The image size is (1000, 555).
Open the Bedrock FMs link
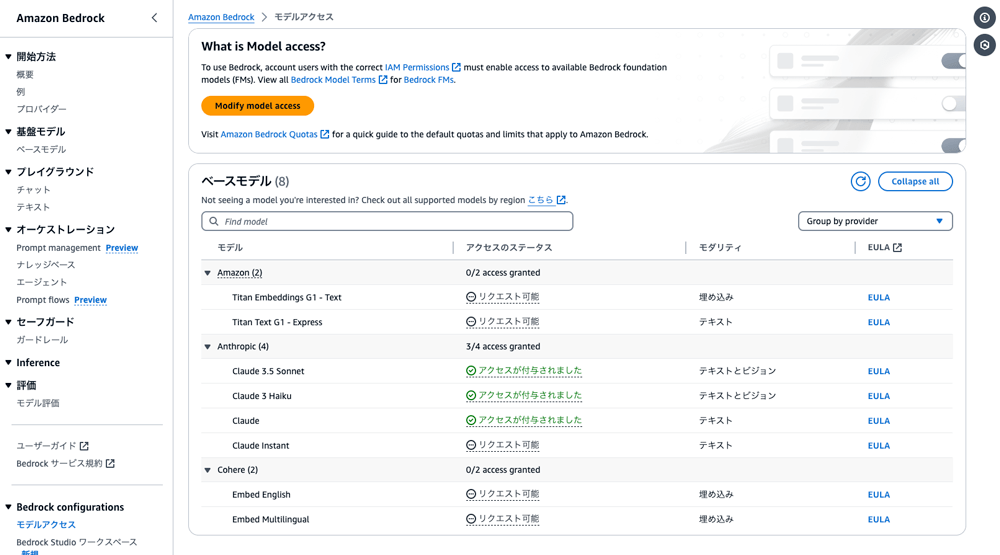click(x=429, y=80)
